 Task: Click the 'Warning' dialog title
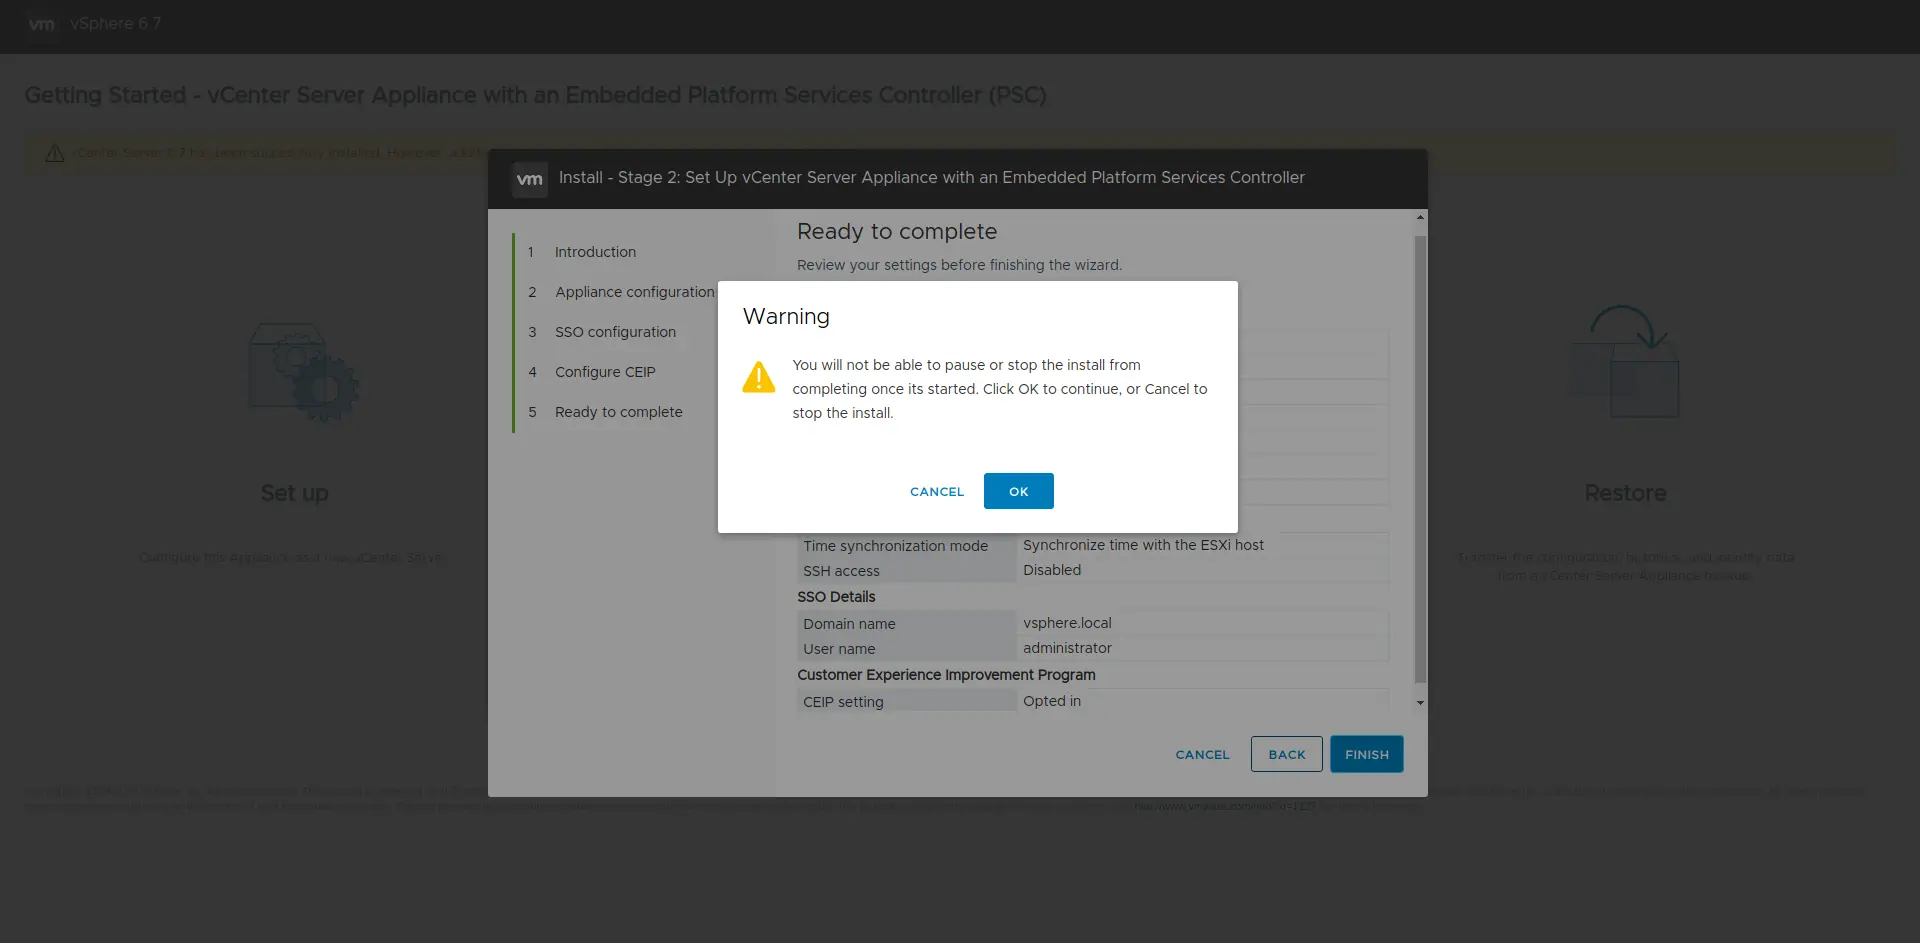coord(786,316)
